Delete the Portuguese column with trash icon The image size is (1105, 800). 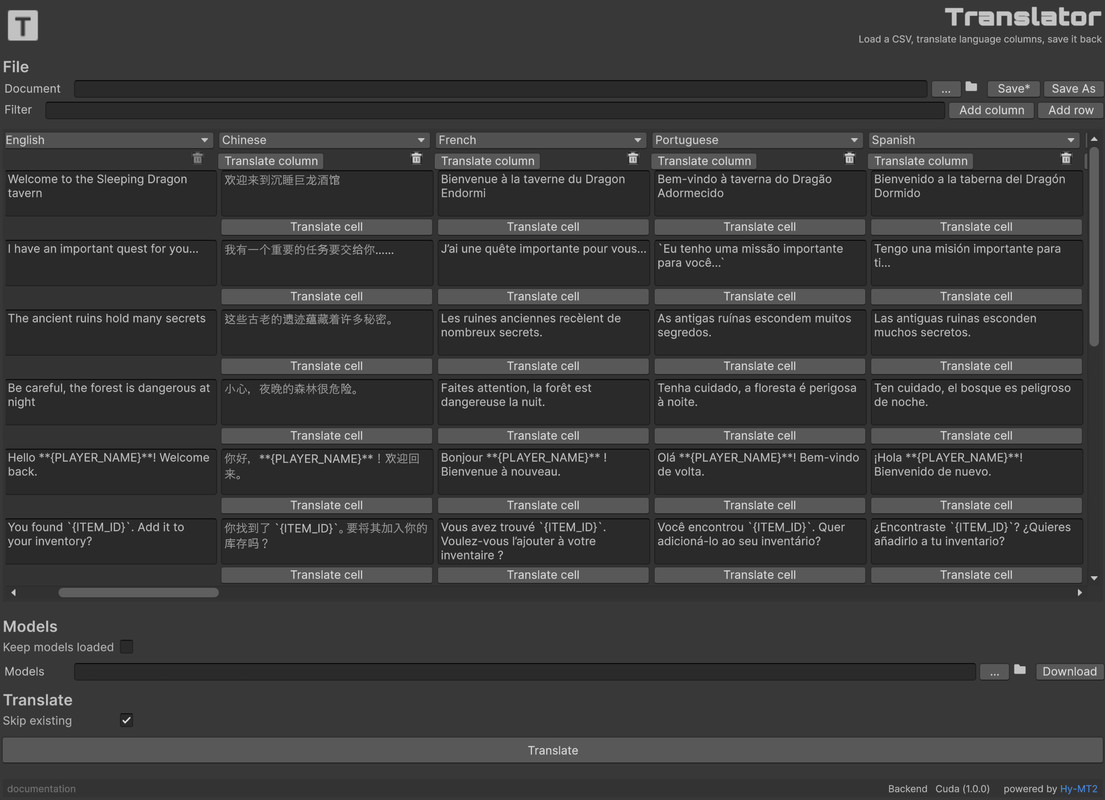849,159
